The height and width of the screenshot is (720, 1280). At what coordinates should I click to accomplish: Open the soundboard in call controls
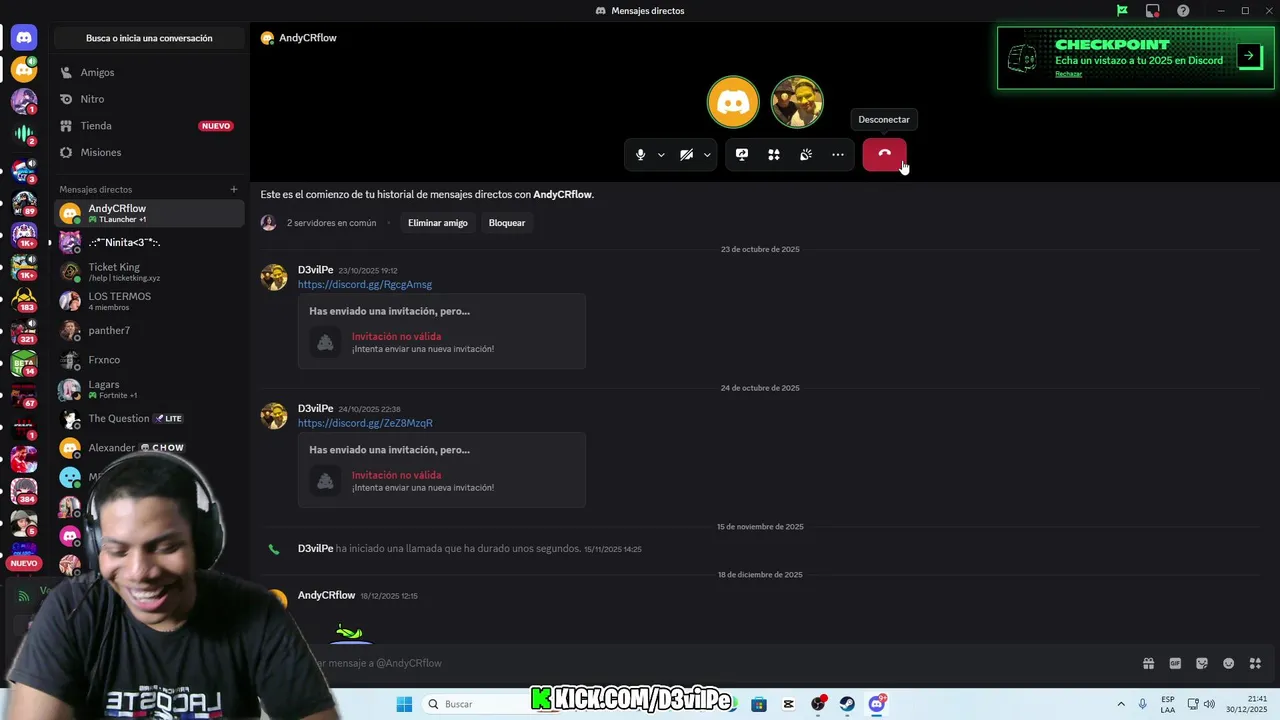click(806, 155)
